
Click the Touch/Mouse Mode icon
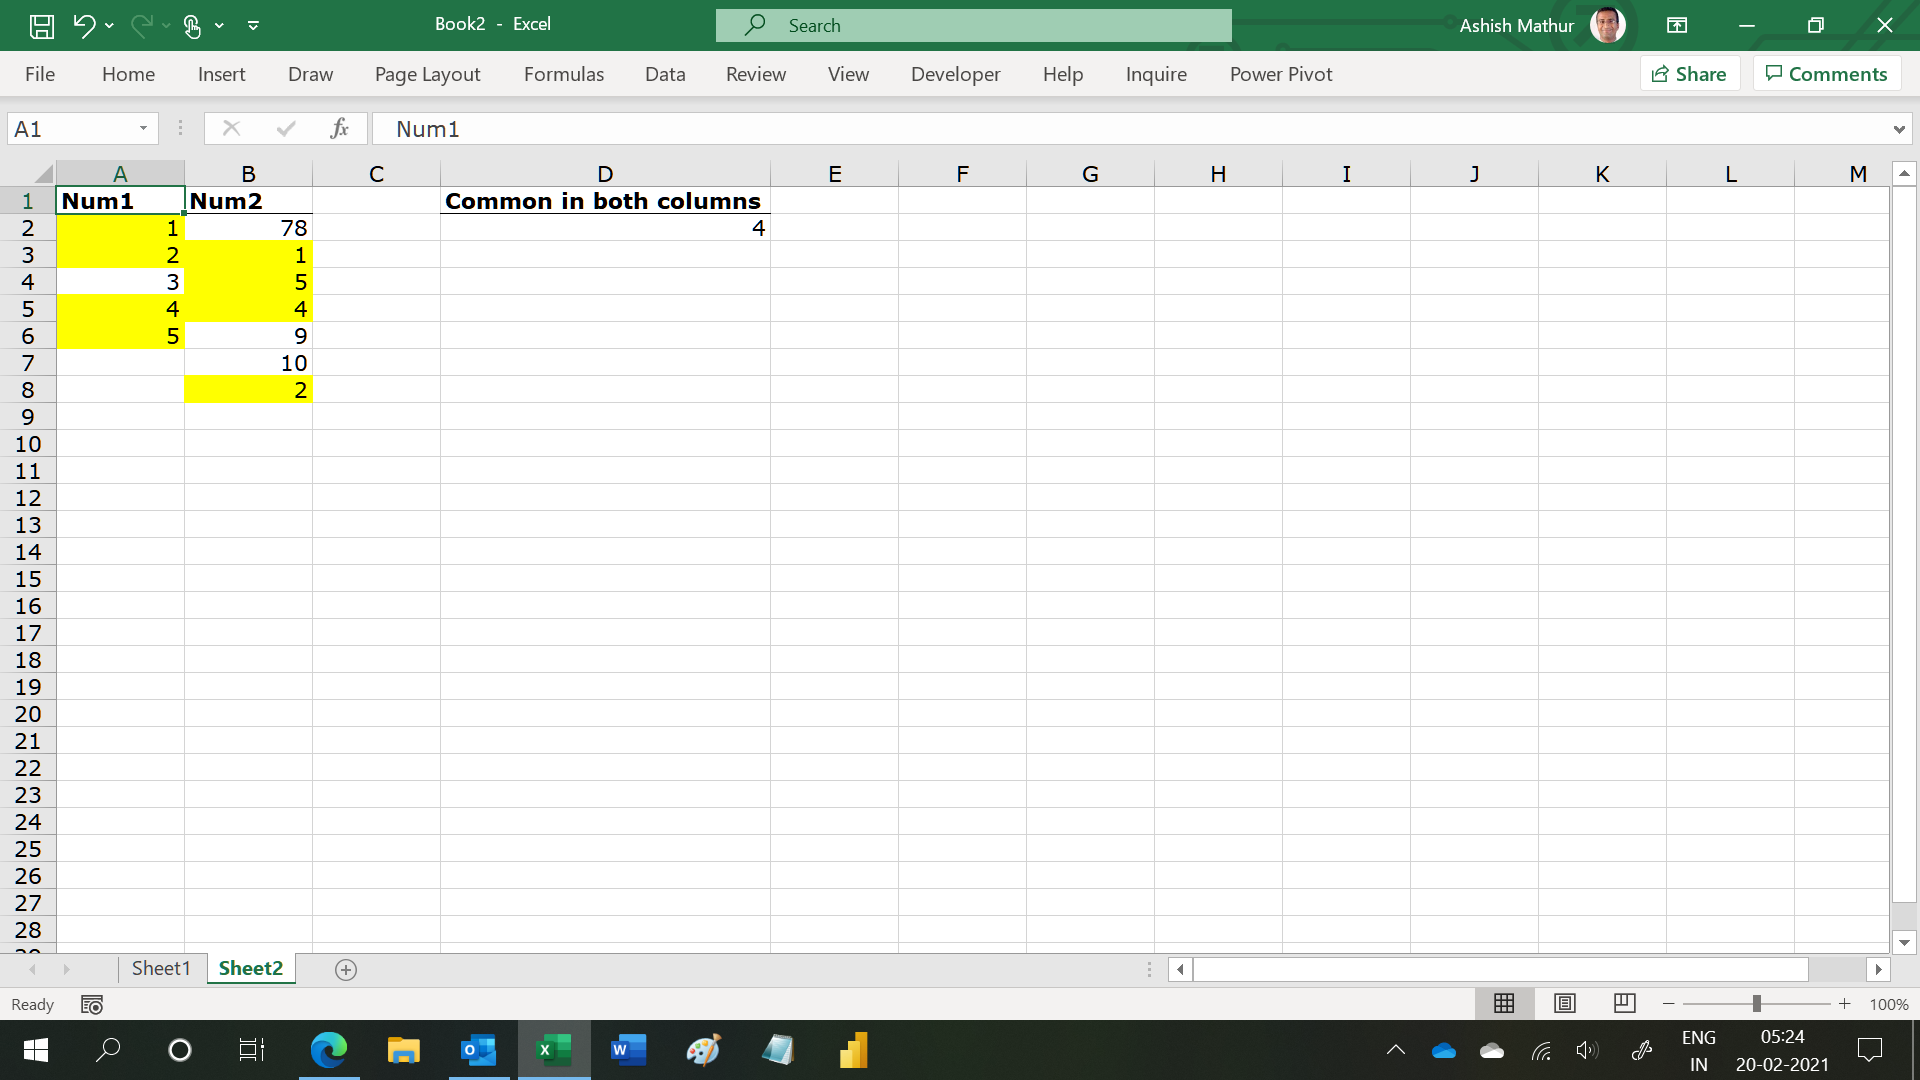click(x=192, y=26)
